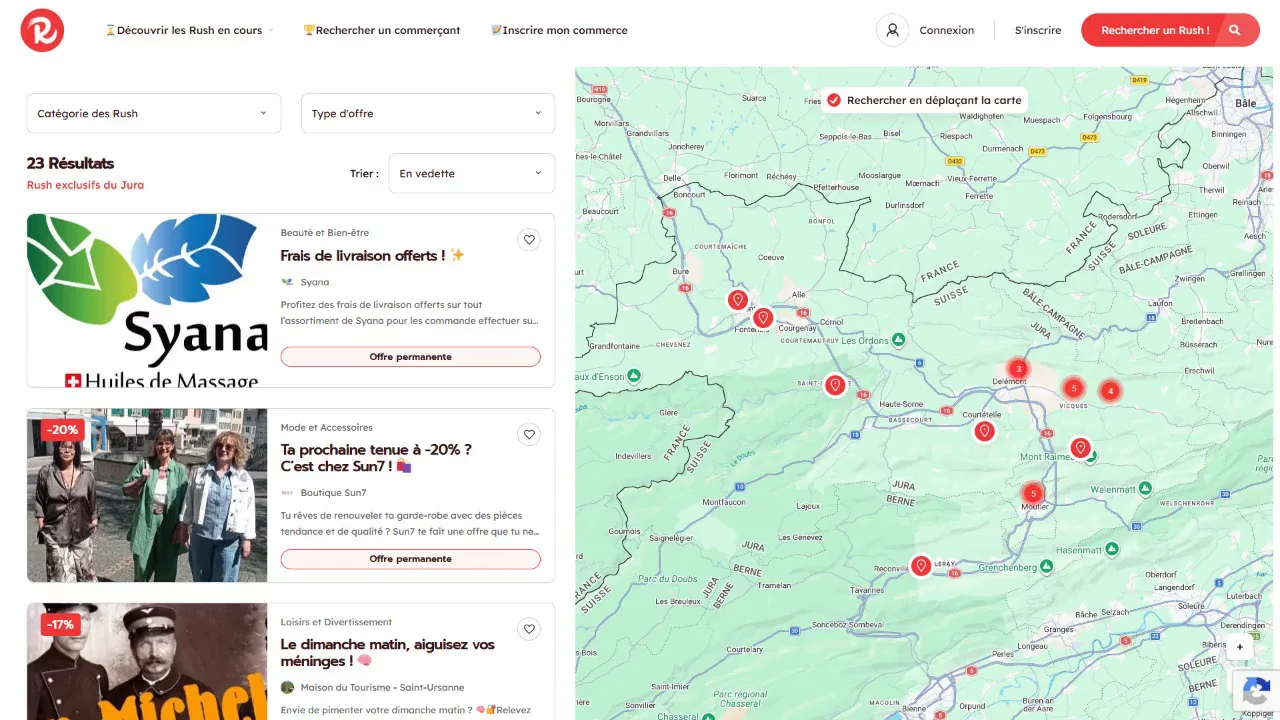The image size is (1280, 720).
Task: Click the -20% discount badge
Action: click(62, 430)
